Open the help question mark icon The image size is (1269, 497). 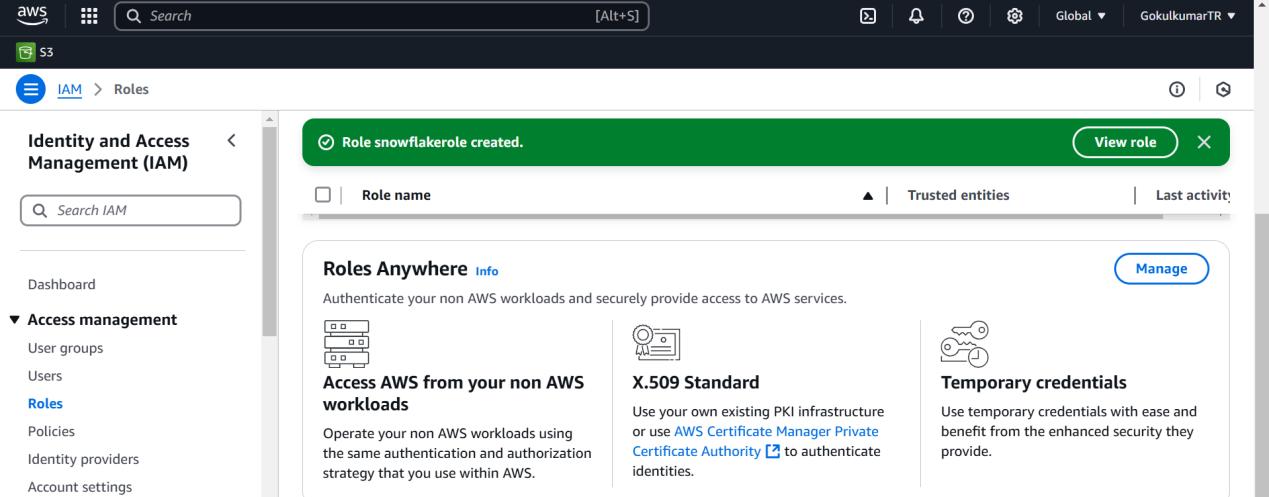click(966, 16)
